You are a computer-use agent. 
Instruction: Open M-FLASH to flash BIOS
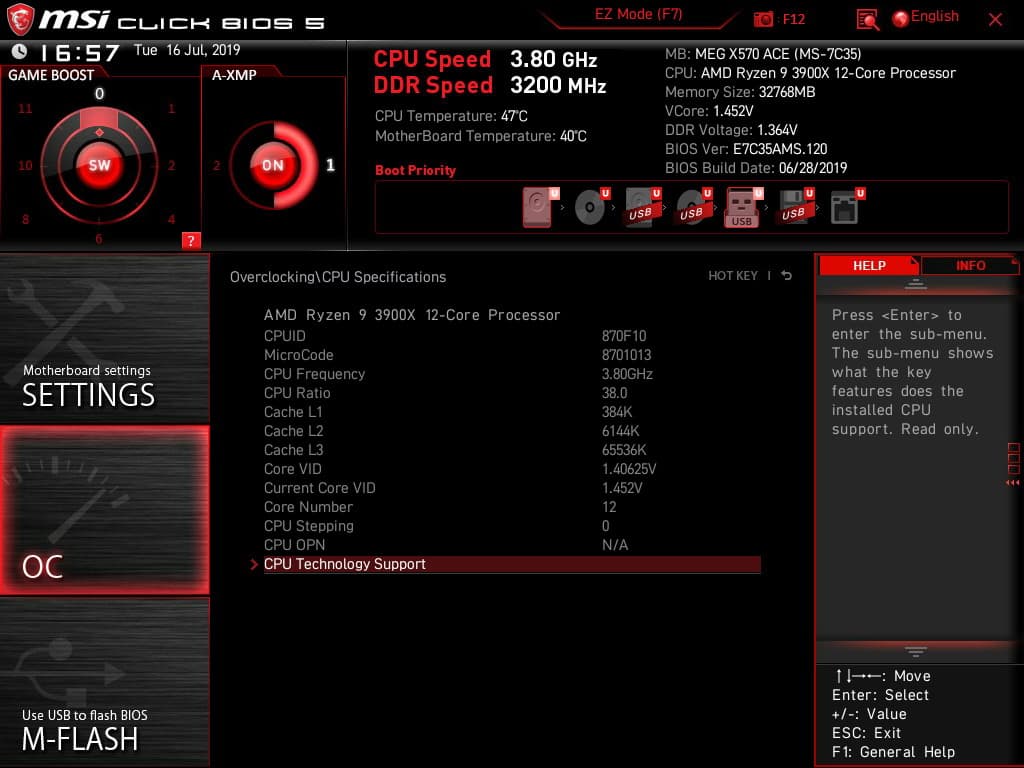coord(104,682)
